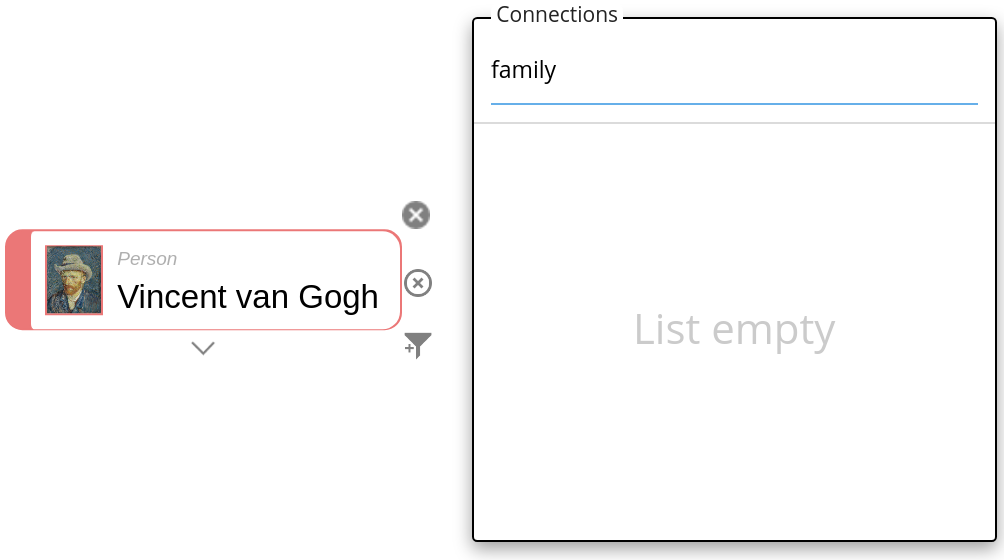This screenshot has height=560, width=1004.
Task: Expand the chevron below the Van Gogh card
Action: point(203,348)
